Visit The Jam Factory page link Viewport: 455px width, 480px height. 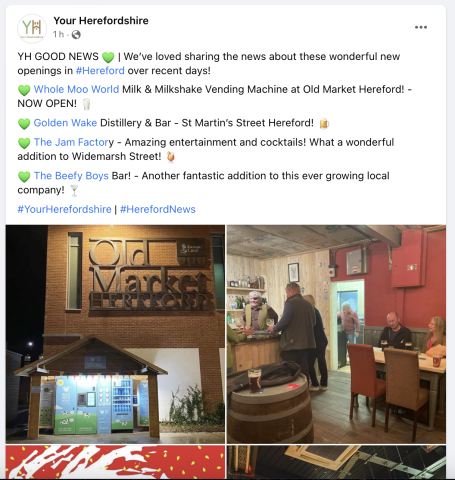[74, 142]
